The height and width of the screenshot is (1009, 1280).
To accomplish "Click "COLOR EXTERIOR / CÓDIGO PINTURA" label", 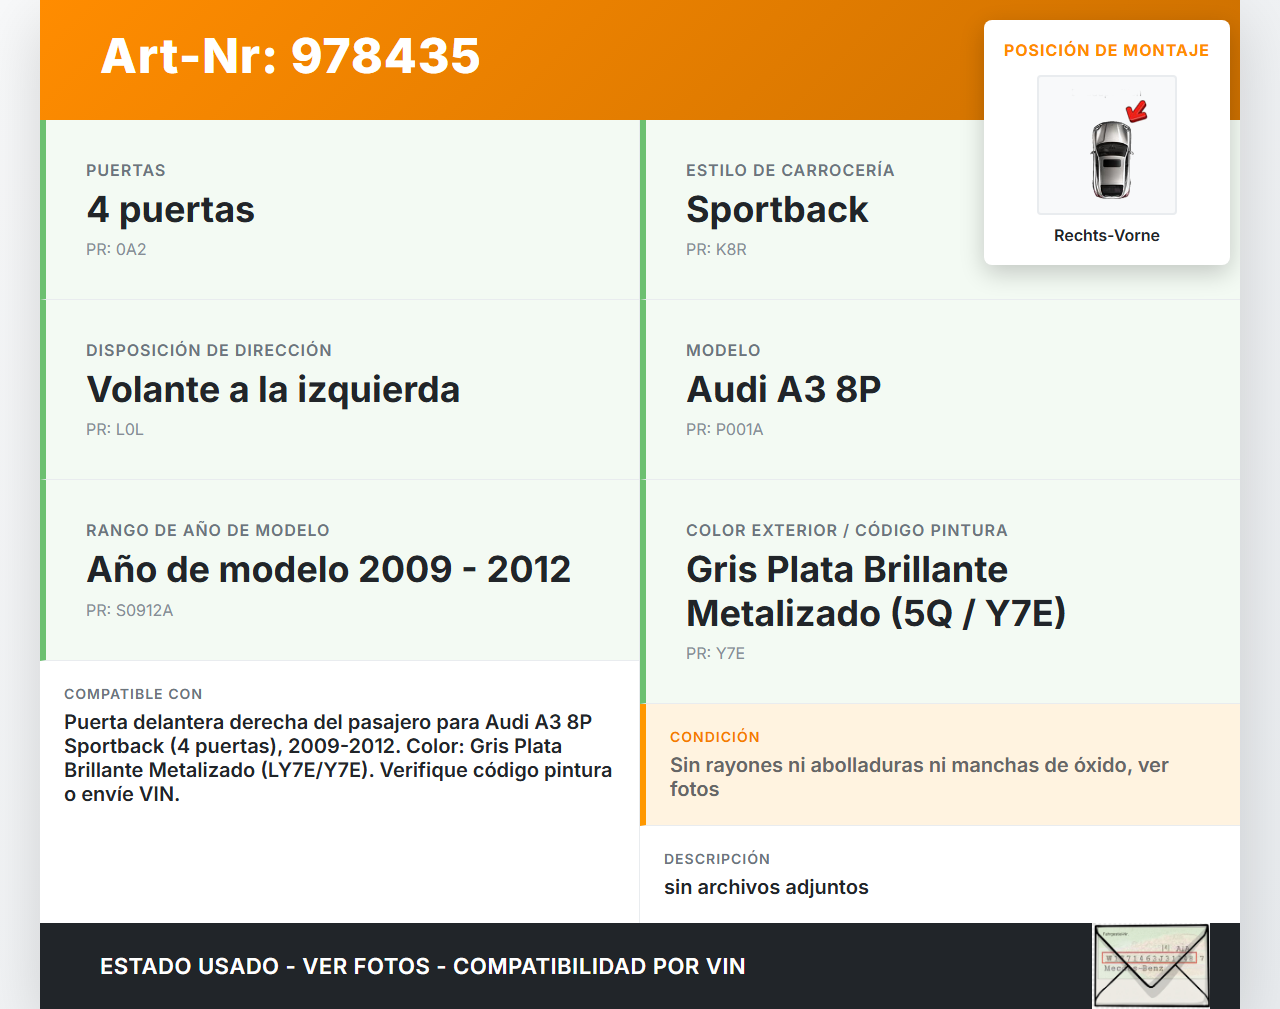I will click(847, 530).
